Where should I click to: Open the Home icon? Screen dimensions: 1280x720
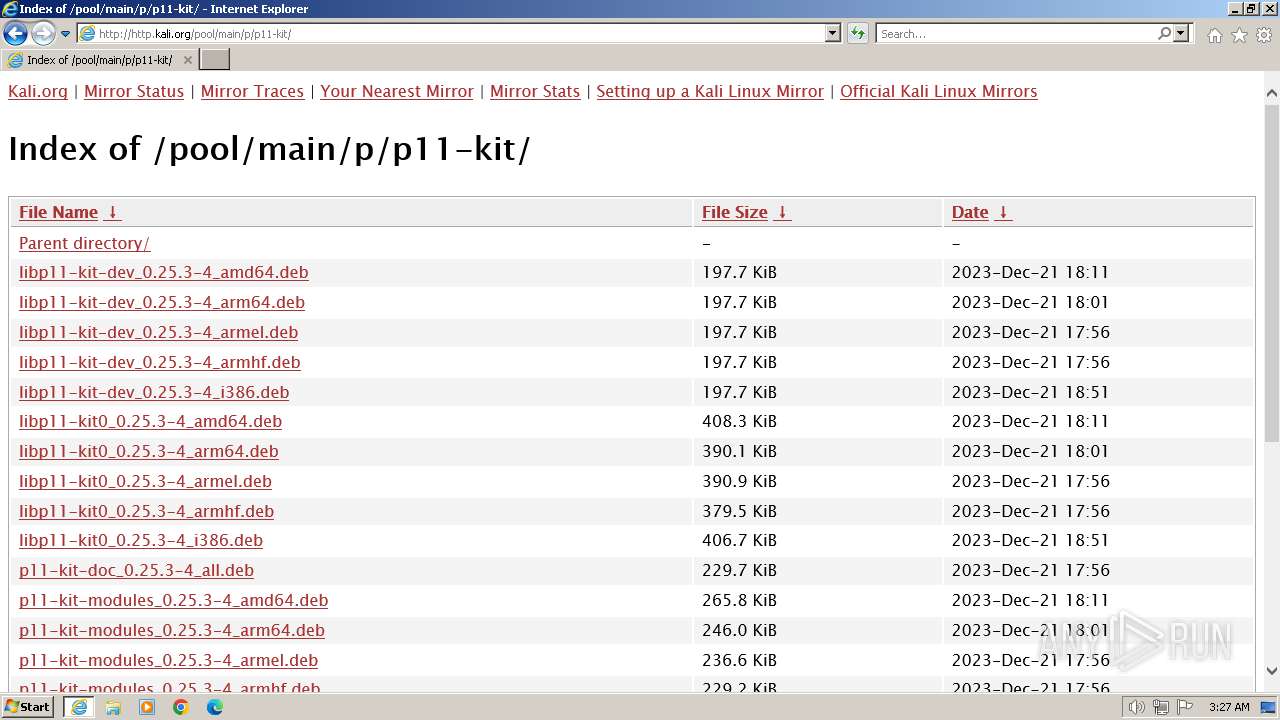(1214, 35)
